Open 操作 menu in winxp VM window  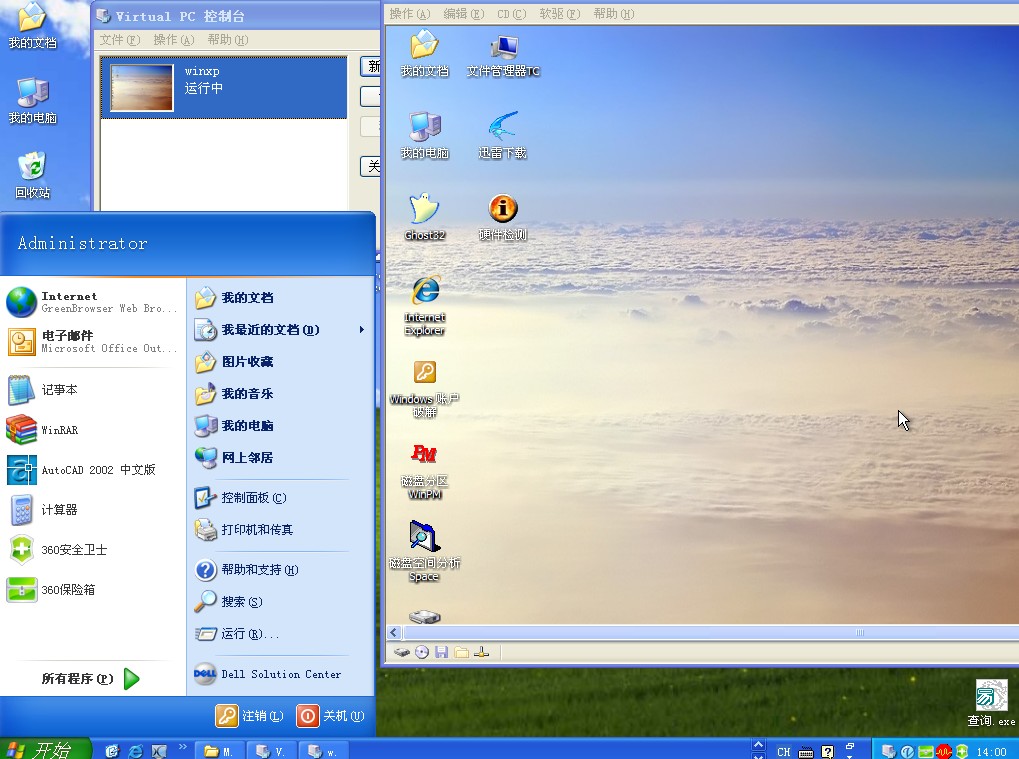click(409, 14)
